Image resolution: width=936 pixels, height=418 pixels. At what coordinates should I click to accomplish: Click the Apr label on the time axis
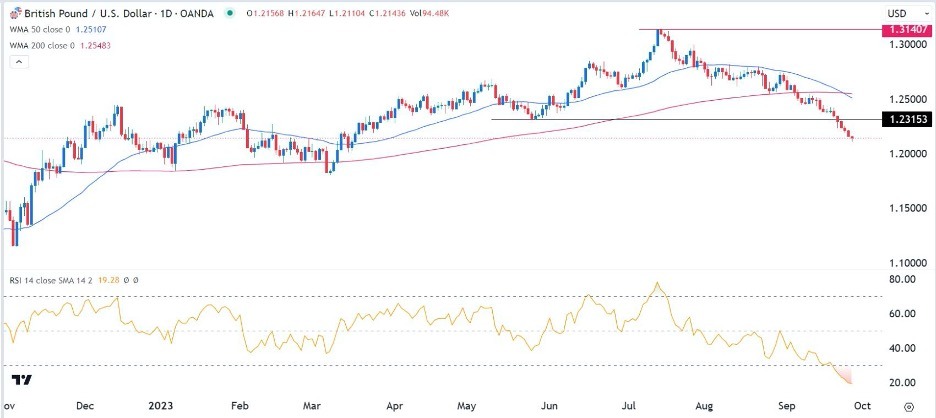point(393,406)
